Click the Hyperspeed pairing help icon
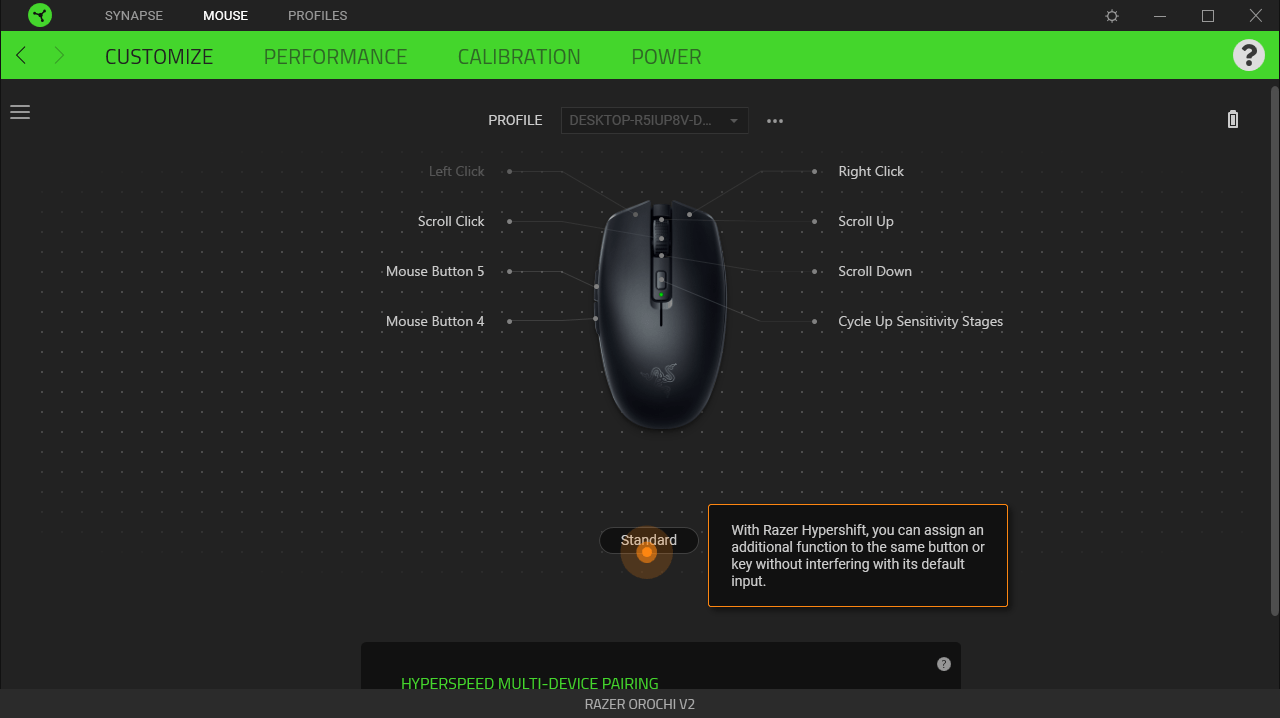The image size is (1280, 718). pos(943,664)
